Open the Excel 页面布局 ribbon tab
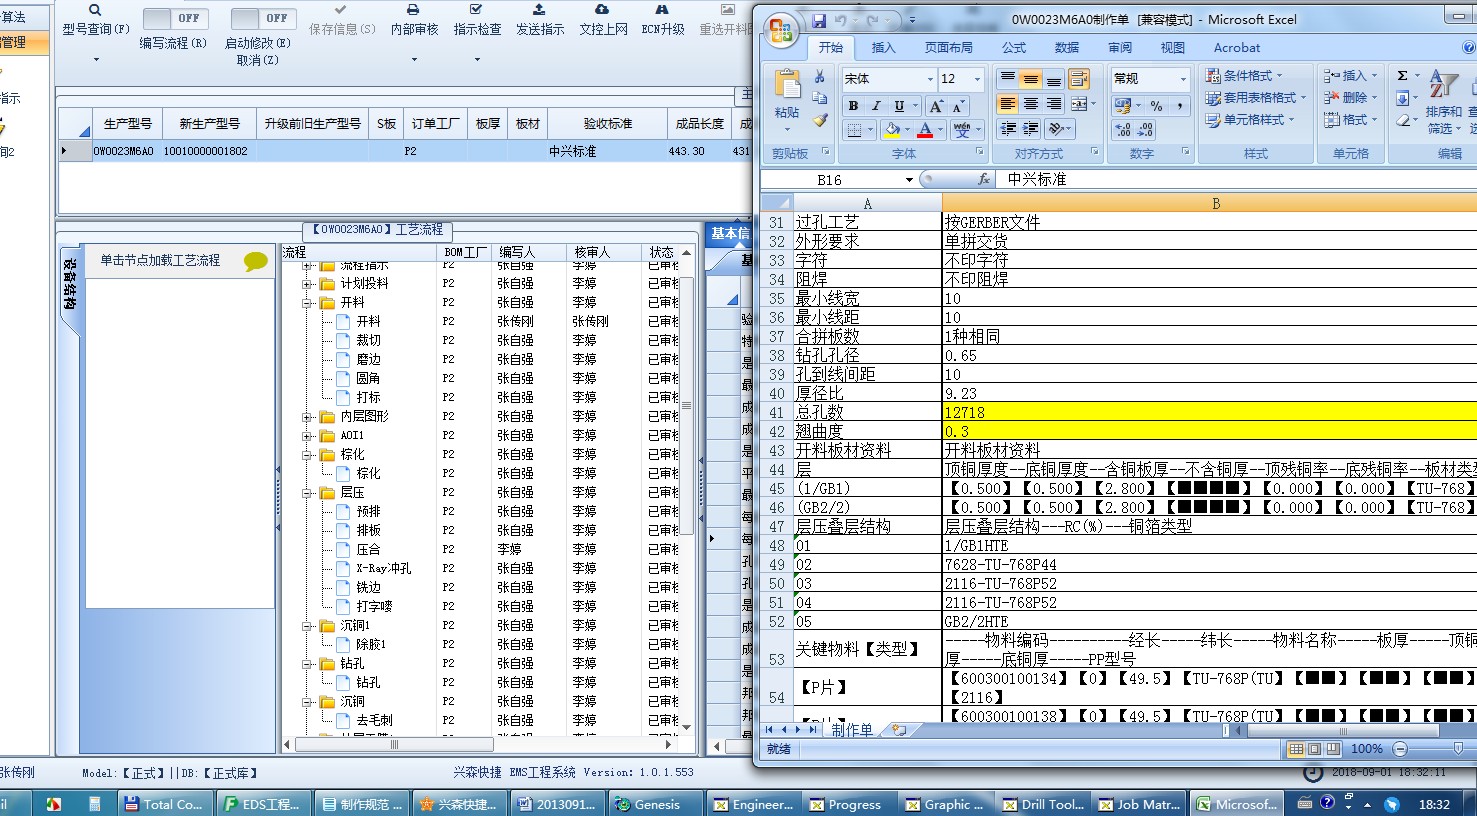 948,47
